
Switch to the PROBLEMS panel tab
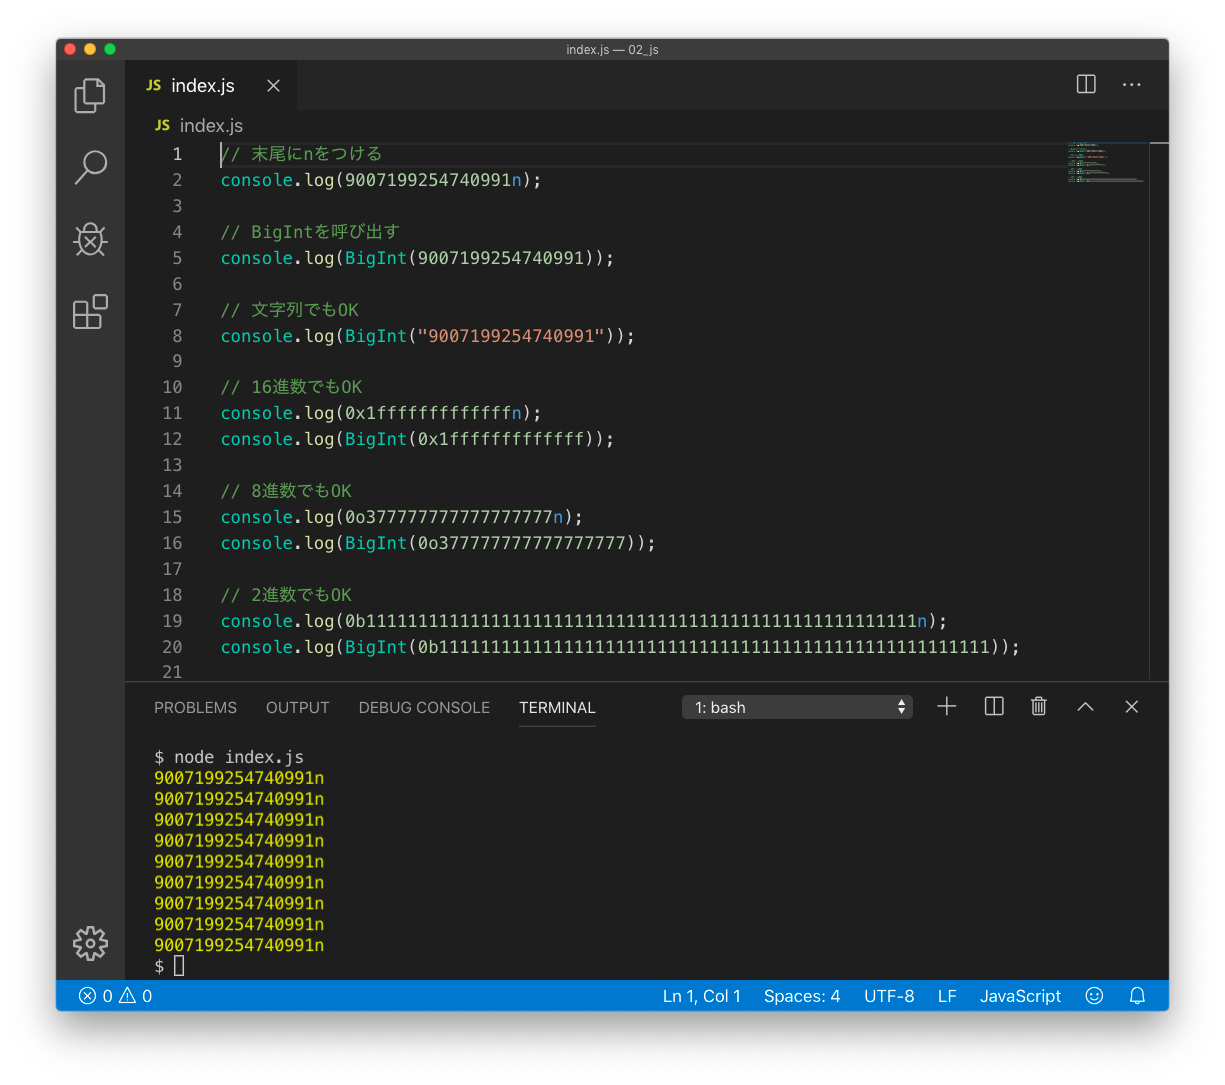(195, 707)
